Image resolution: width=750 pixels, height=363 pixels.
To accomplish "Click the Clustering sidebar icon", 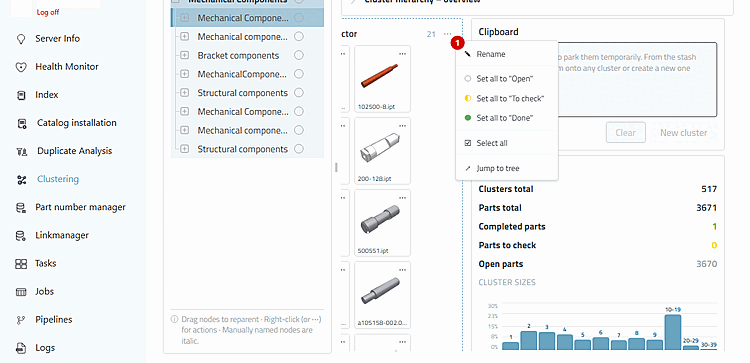I will [21, 180].
